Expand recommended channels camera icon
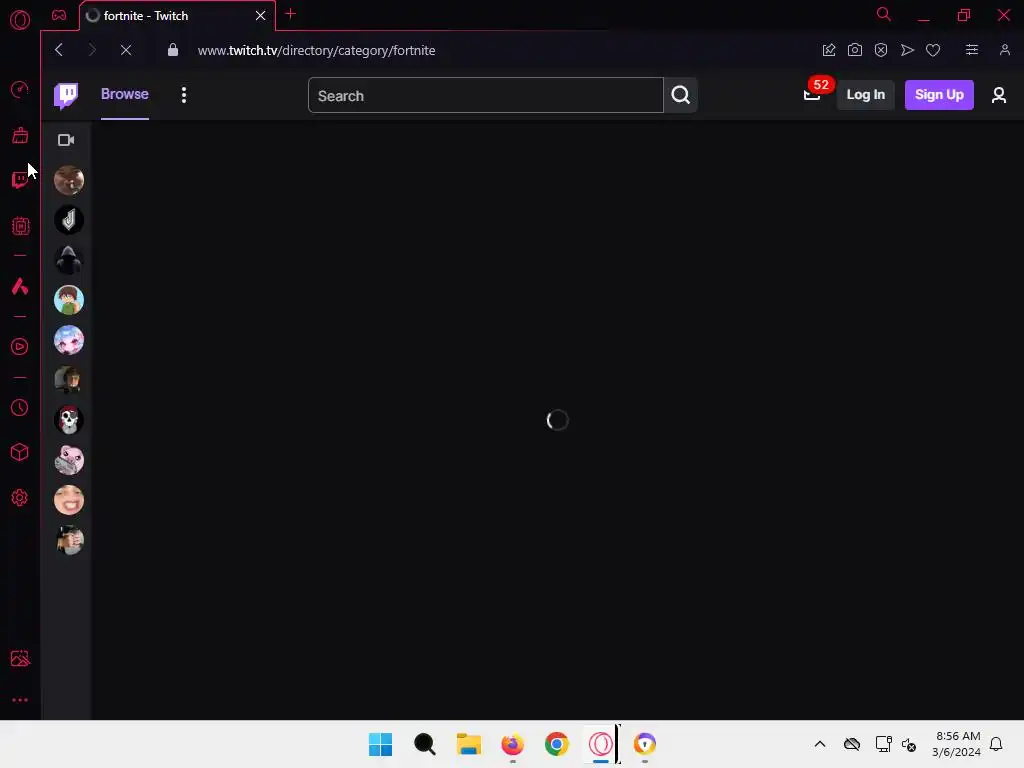 click(66, 140)
